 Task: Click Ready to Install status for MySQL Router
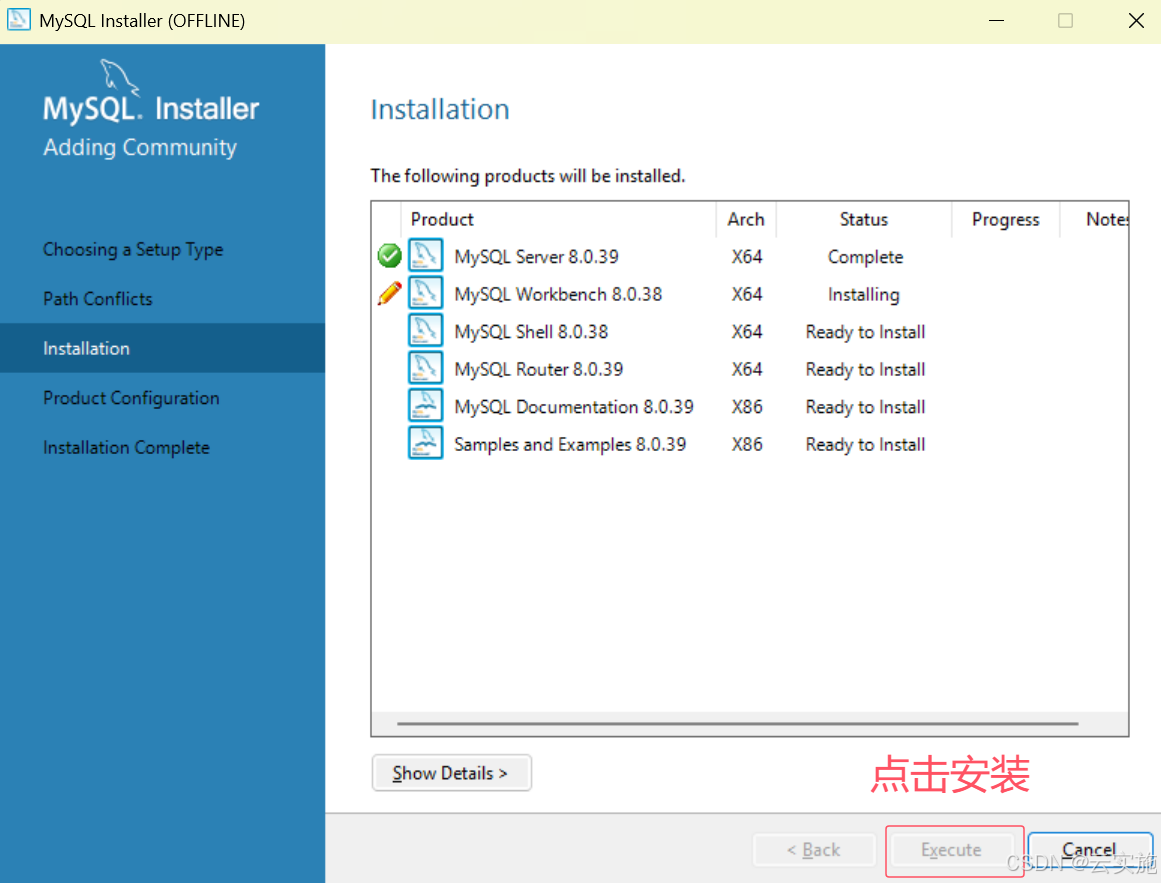pyautogui.click(x=865, y=369)
